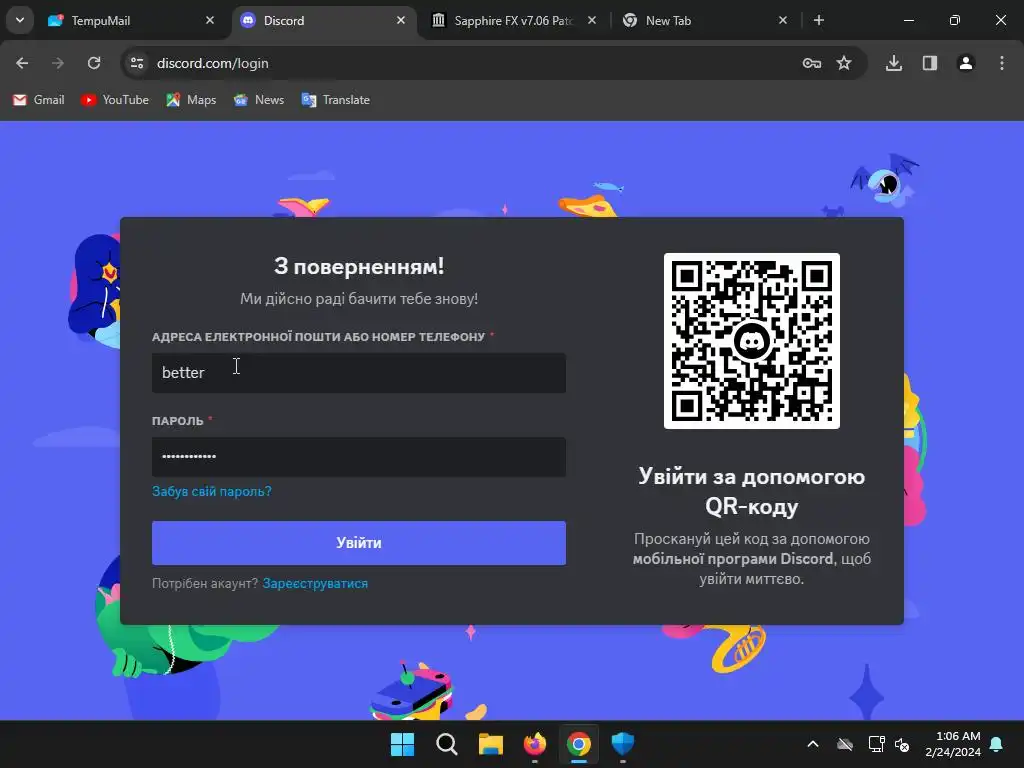Select the Discord tab
Screen dimensions: 1024x768
[x=323, y=21]
